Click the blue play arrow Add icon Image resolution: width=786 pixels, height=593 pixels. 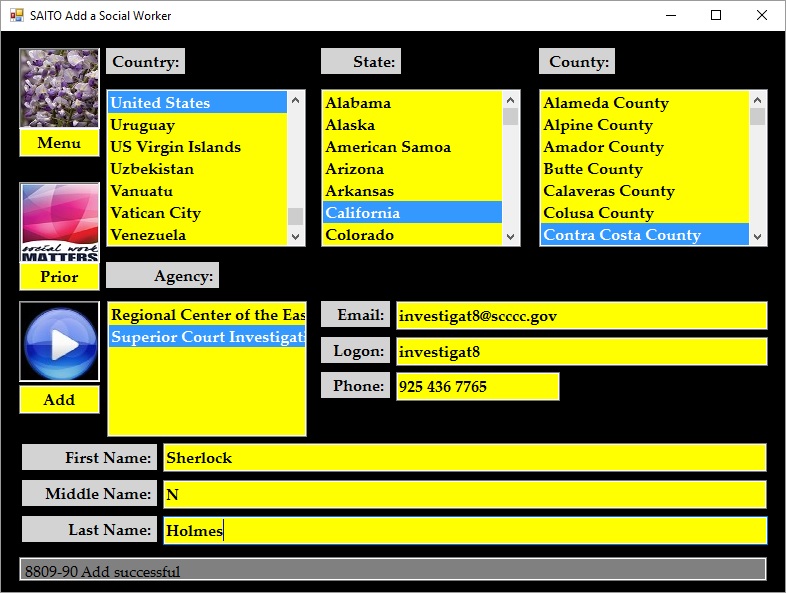[59, 342]
